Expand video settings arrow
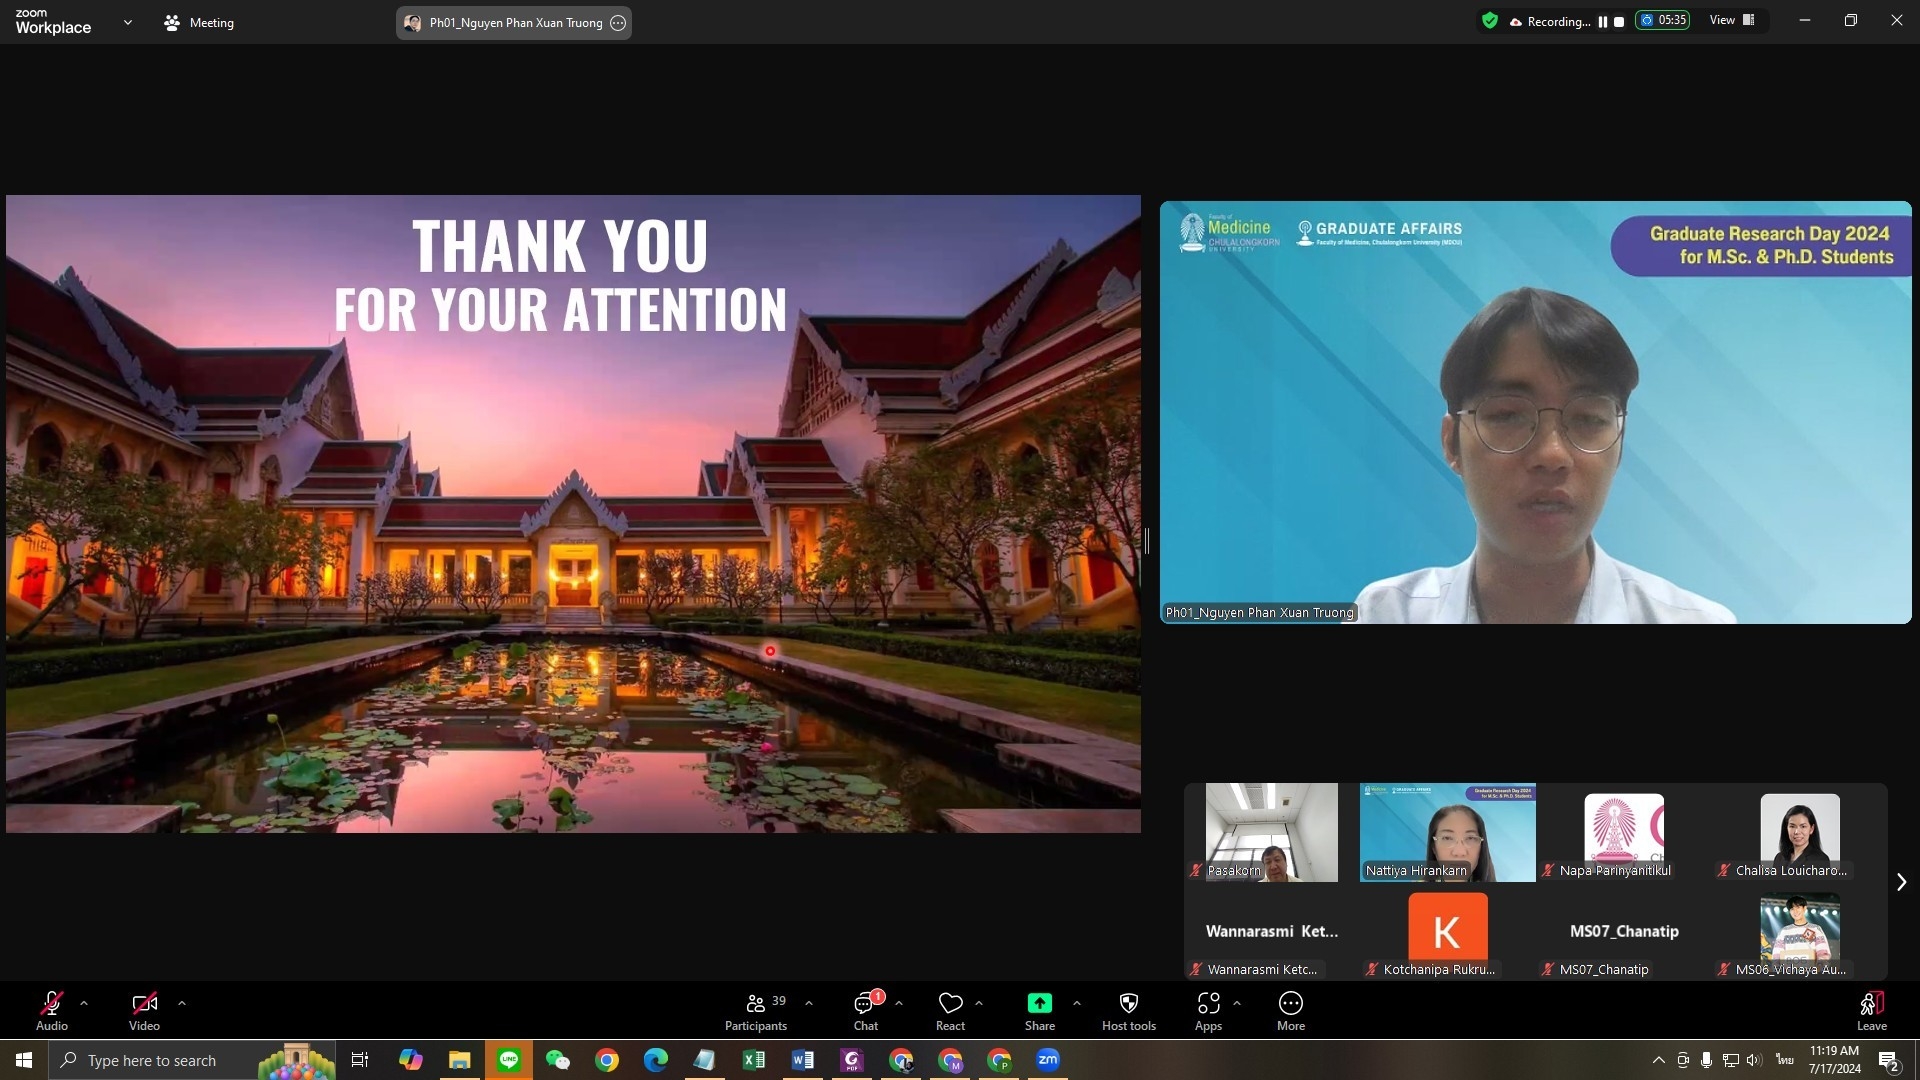 [x=181, y=1003]
